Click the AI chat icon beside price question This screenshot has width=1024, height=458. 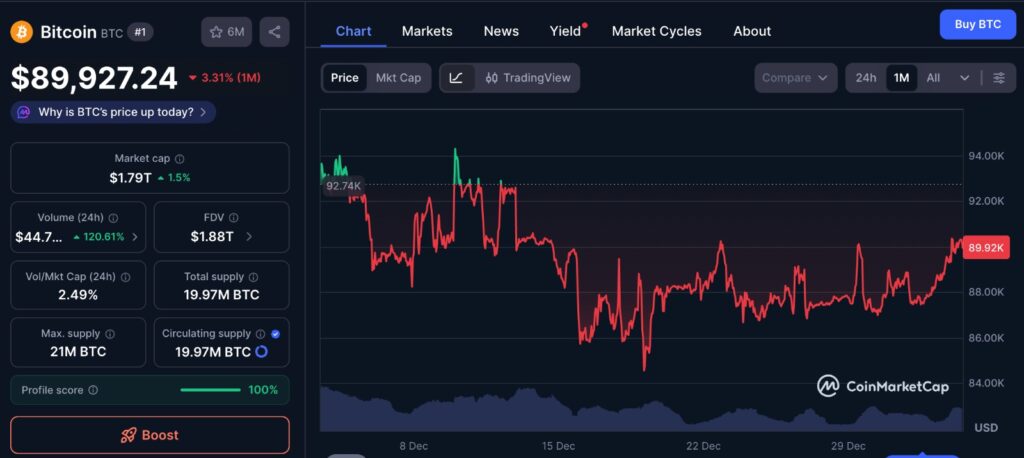tap(24, 112)
